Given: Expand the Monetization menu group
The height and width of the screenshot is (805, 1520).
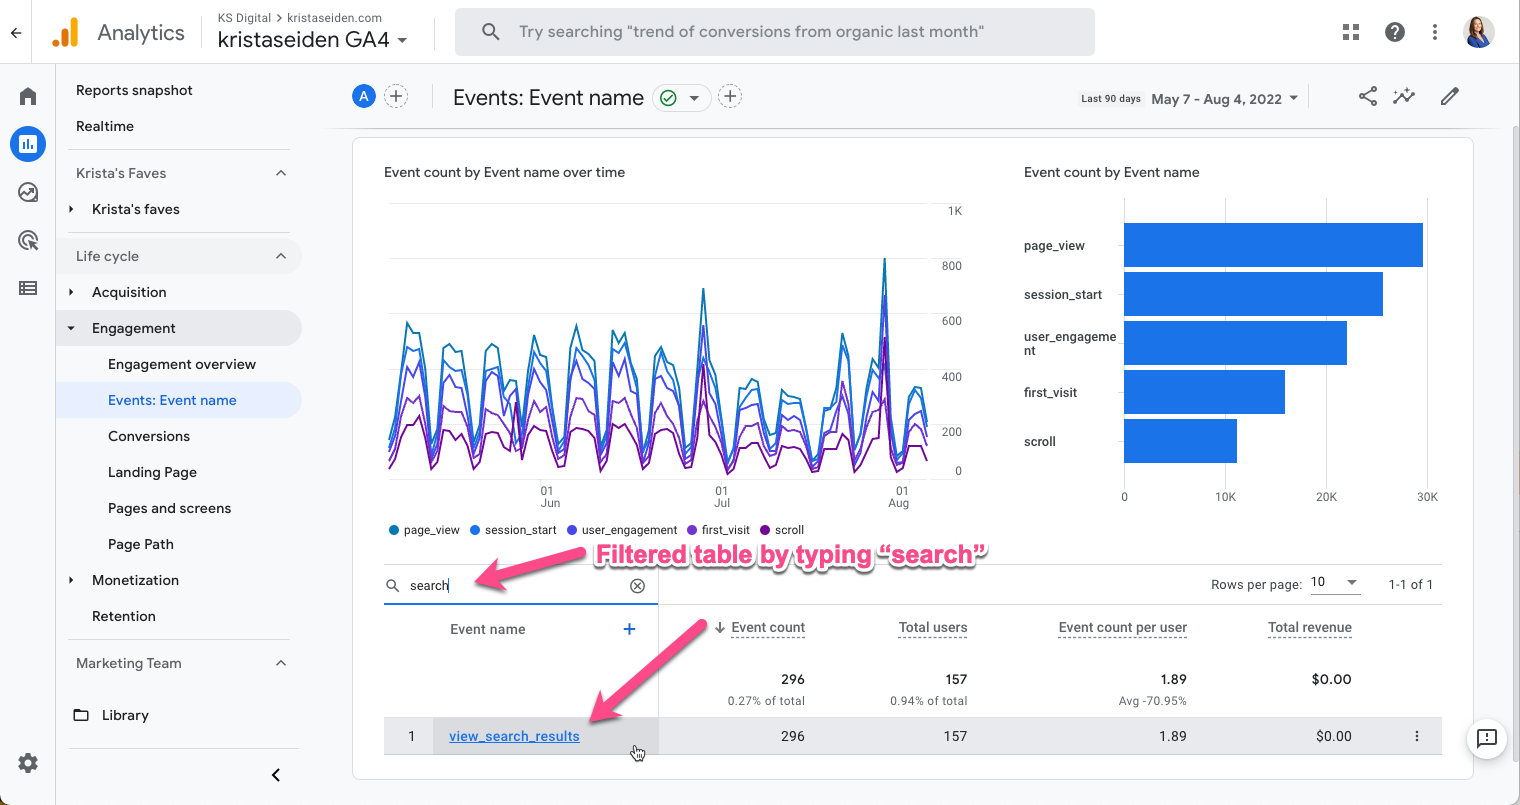Looking at the screenshot, I should tap(71, 580).
